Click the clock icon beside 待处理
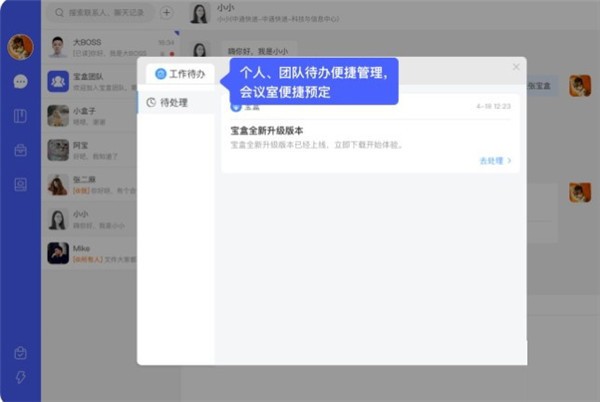Image resolution: width=600 pixels, height=402 pixels. [x=151, y=103]
